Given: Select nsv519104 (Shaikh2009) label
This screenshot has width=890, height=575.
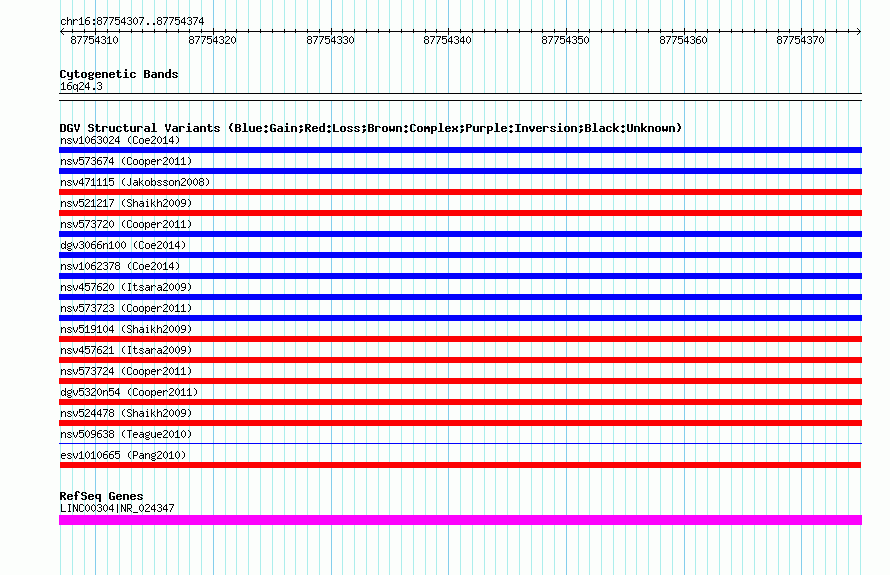Looking at the screenshot, I should tap(126, 329).
